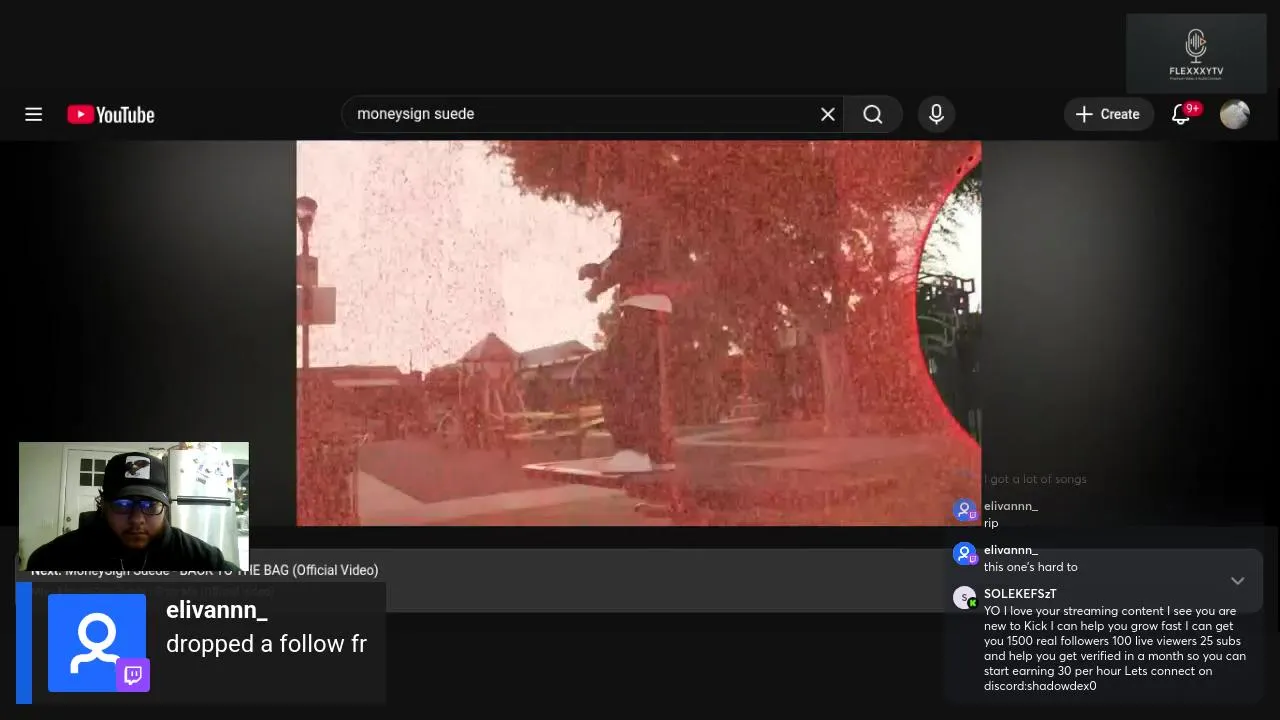Click the 'I got a lot of songs' message

(1035, 479)
